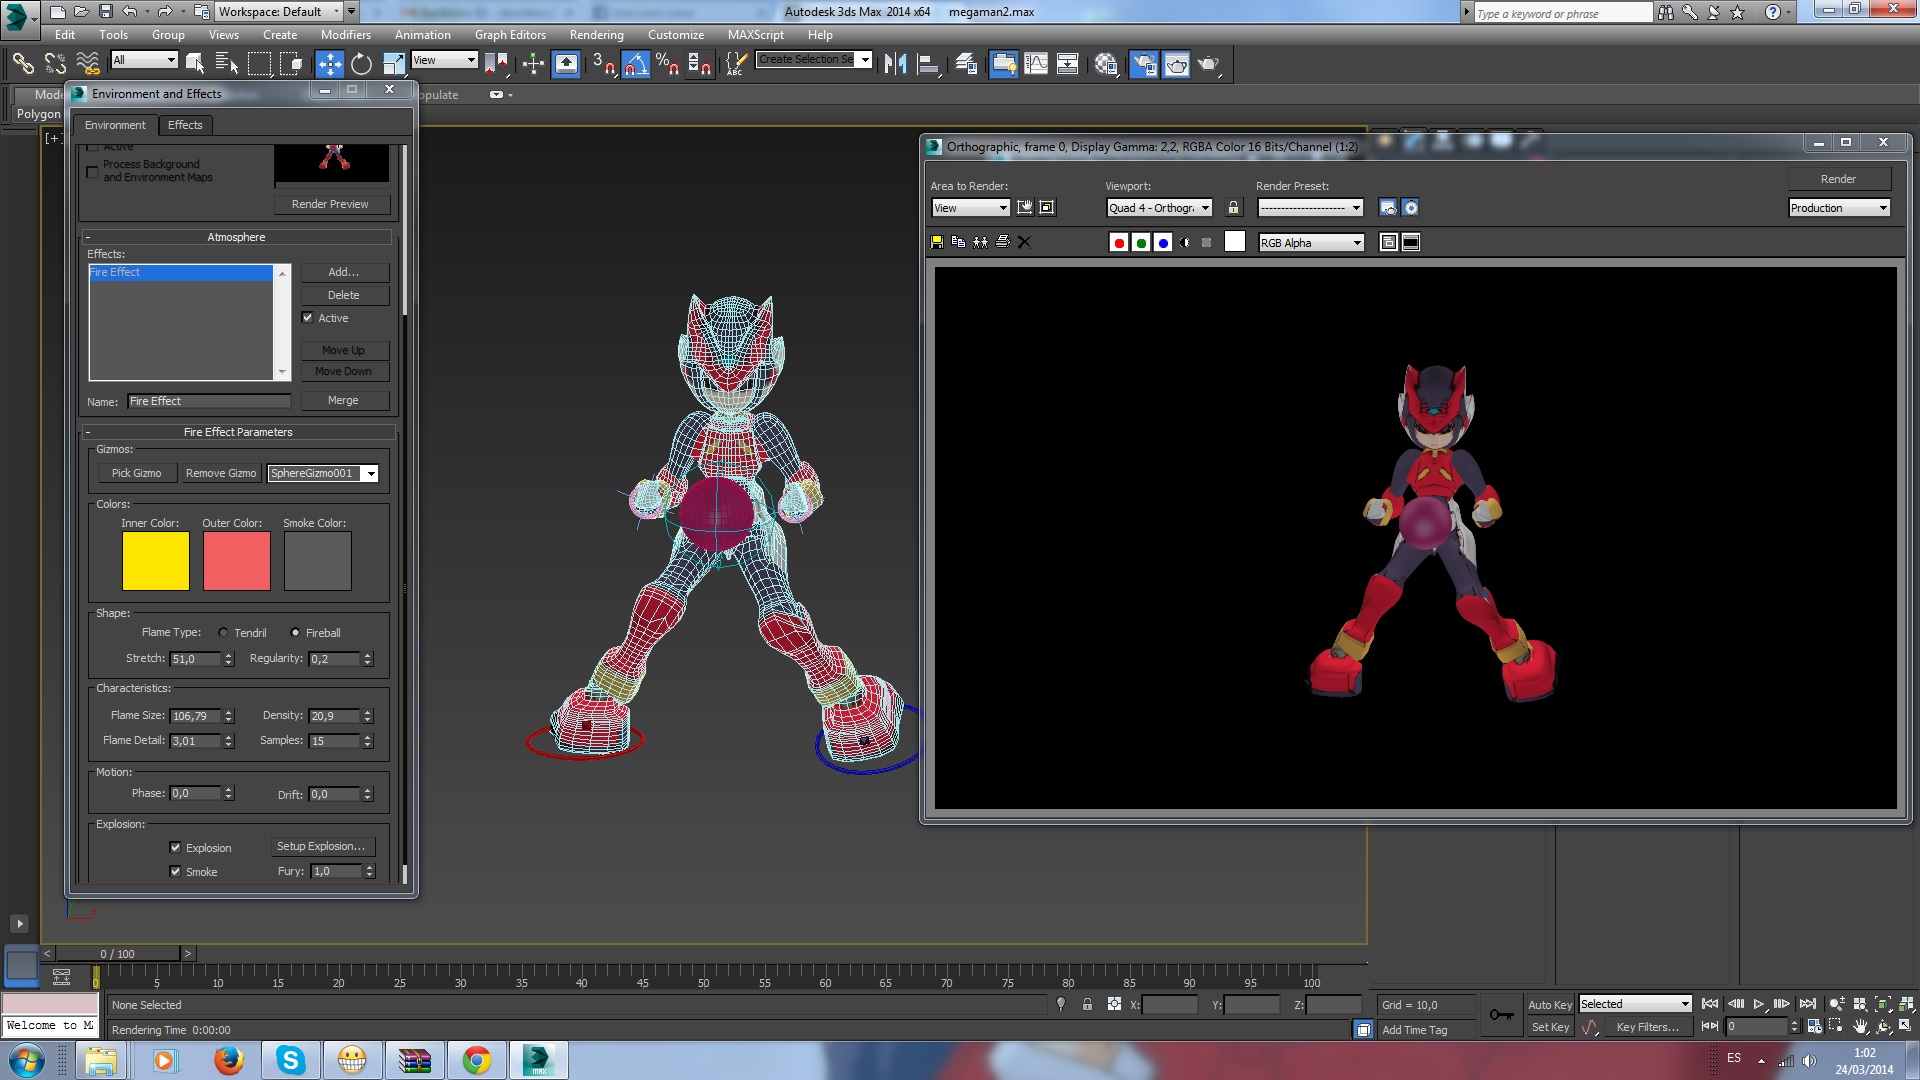The height and width of the screenshot is (1080, 1920).
Task: Save rendered image with the disk icon
Action: coord(937,242)
